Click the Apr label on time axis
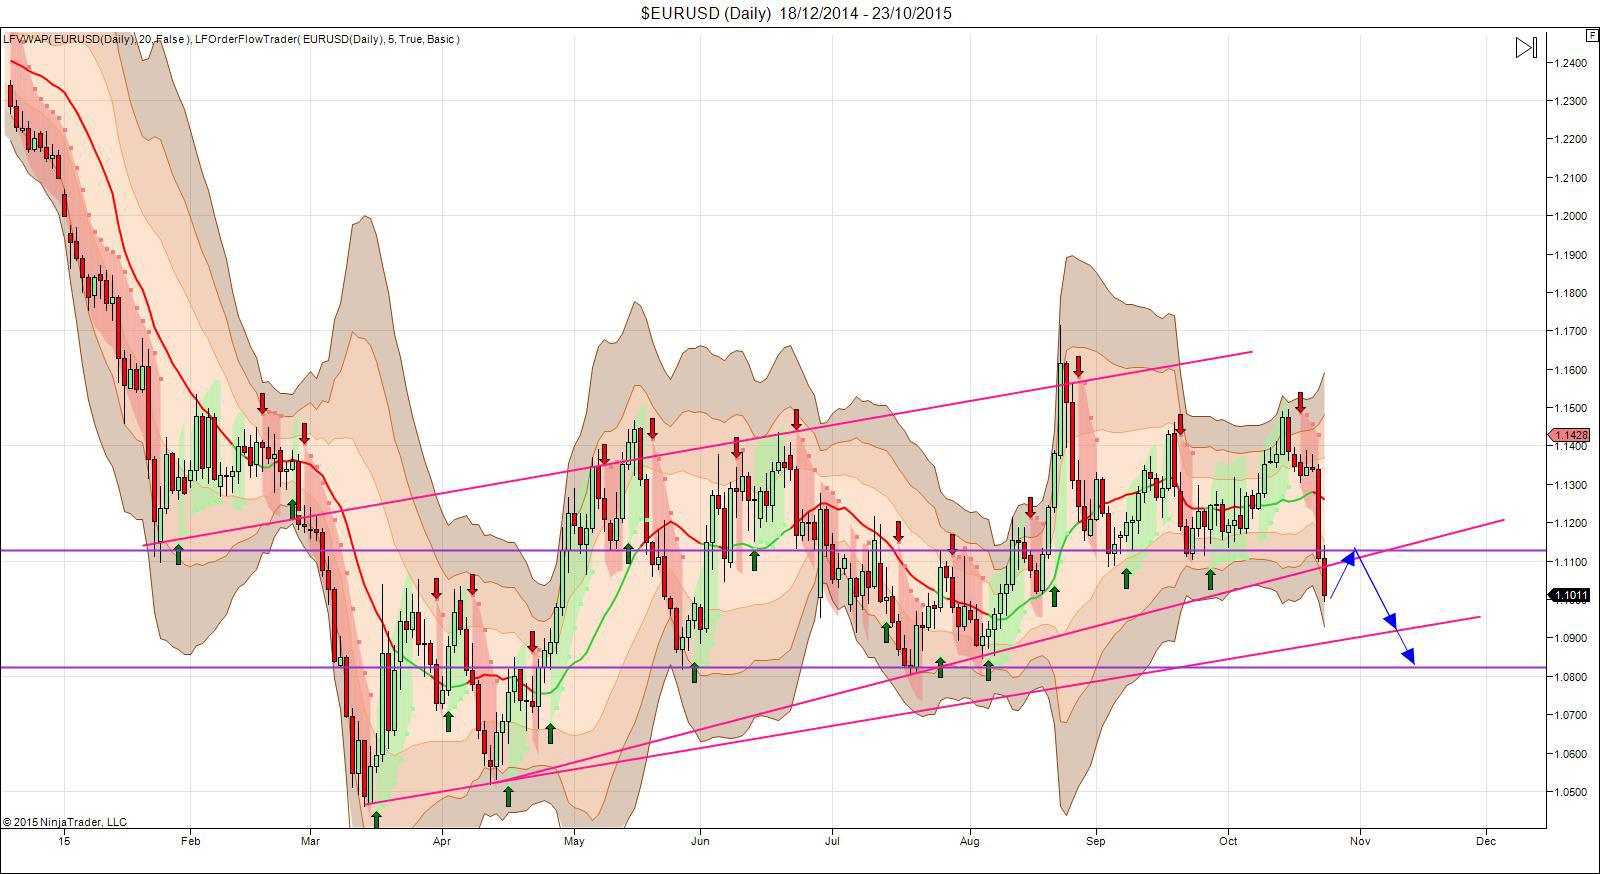The height and width of the screenshot is (874, 1600). click(x=441, y=841)
